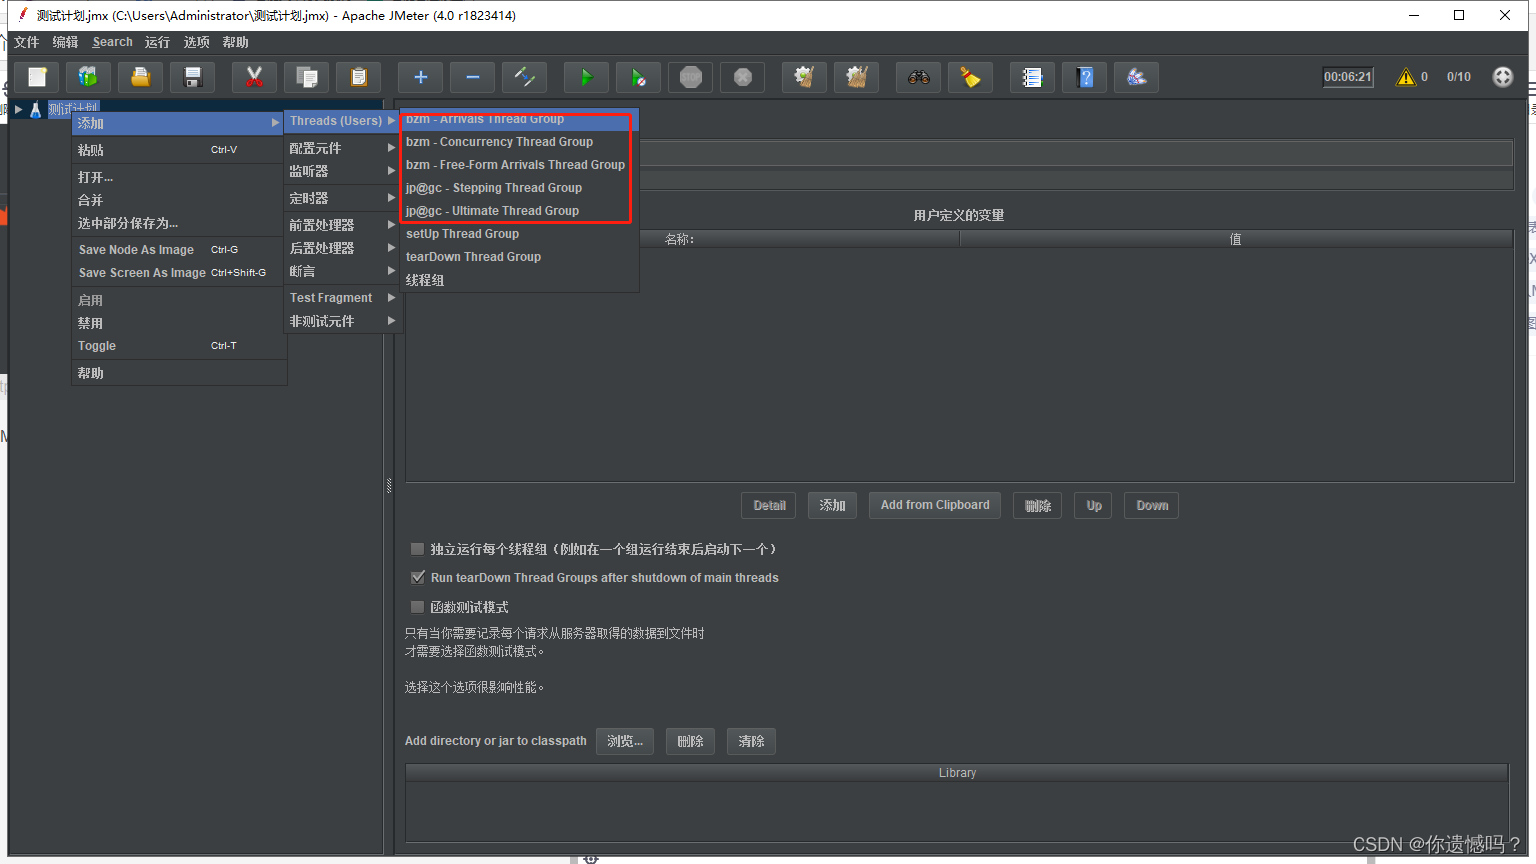Open Search with binoculars icon
The image size is (1536, 864).
tap(918, 77)
